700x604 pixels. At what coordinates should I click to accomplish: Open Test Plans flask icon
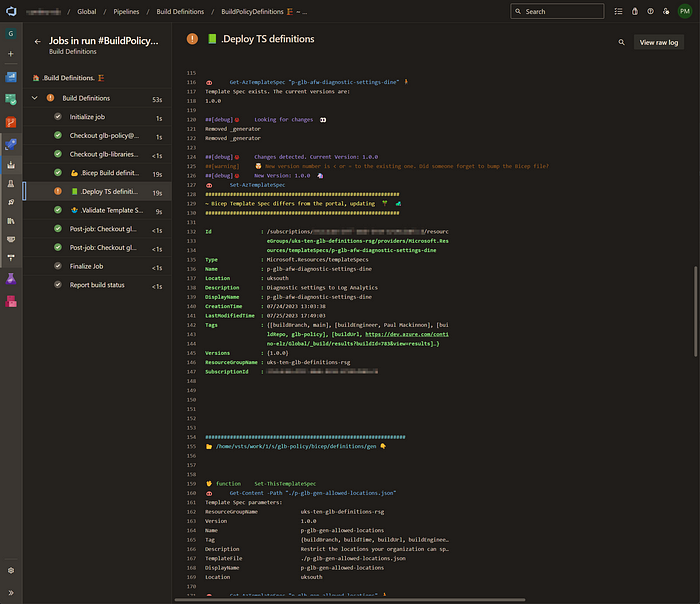click(x=11, y=279)
